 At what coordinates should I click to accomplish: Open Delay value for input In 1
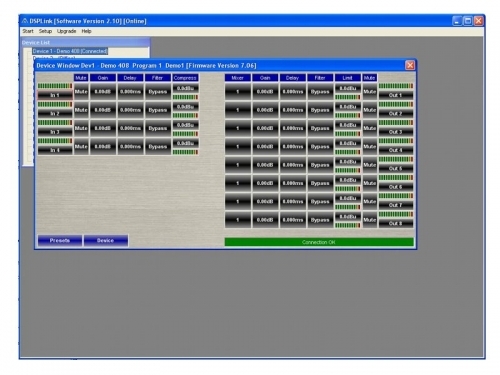(x=130, y=92)
